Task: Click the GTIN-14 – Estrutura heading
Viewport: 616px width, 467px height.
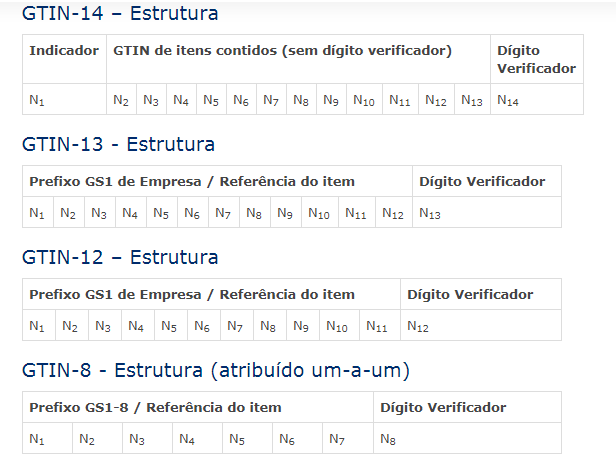Action: click(x=120, y=14)
